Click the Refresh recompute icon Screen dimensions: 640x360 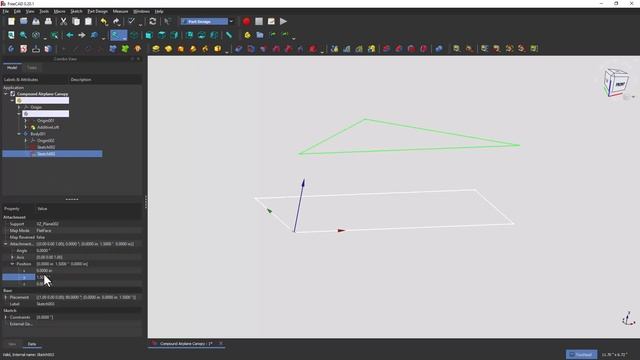tap(153, 21)
